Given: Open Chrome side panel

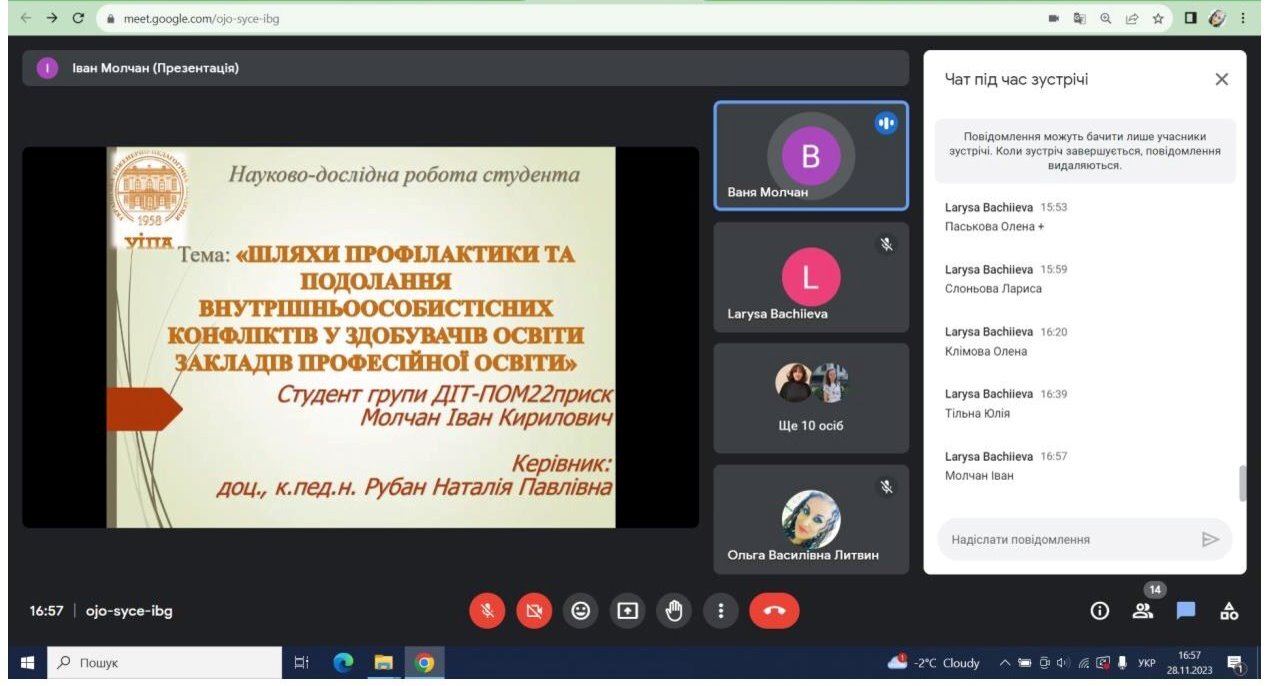Looking at the screenshot, I should pyautogui.click(x=1191, y=18).
